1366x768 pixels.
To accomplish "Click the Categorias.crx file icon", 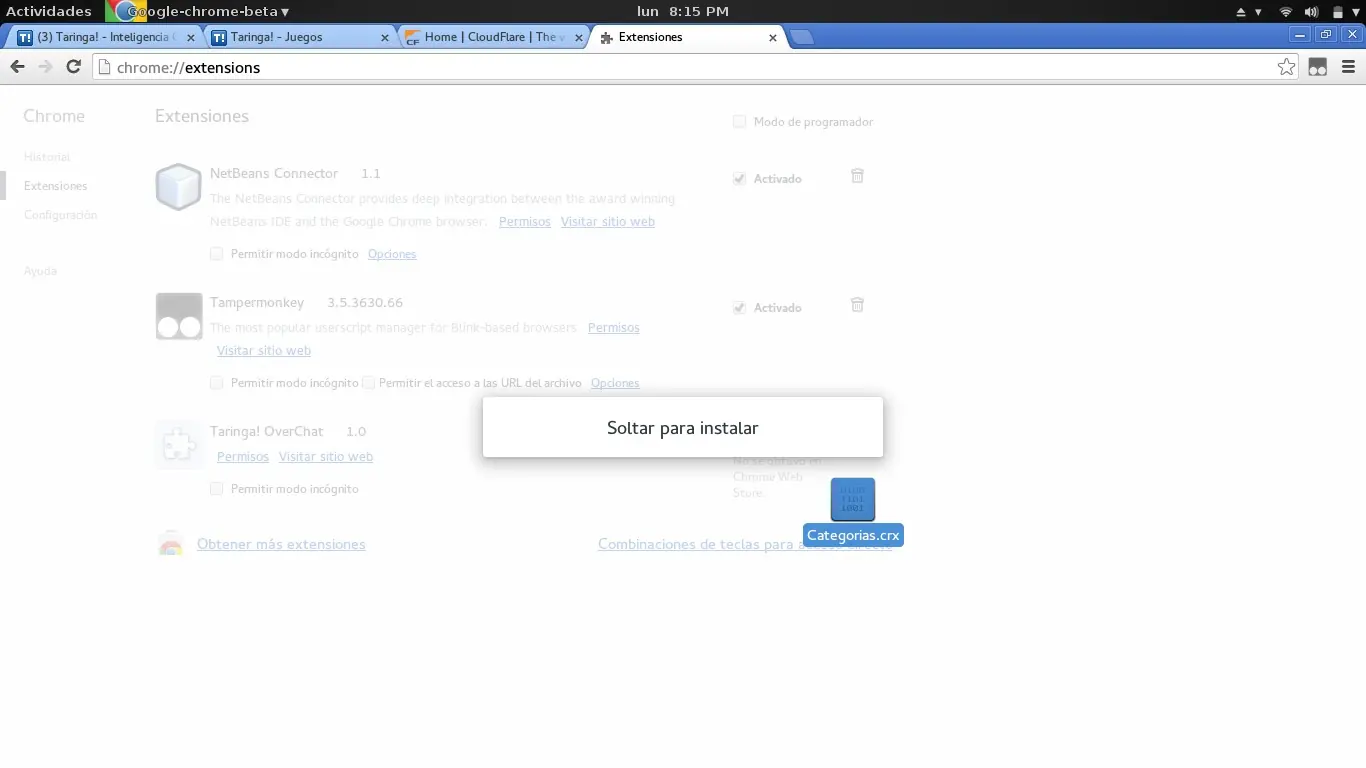I will tap(853, 499).
